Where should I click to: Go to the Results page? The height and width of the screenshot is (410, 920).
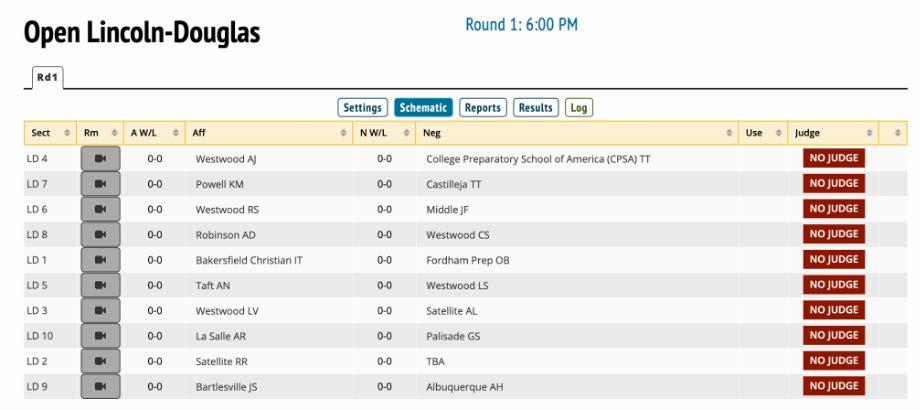(537, 107)
